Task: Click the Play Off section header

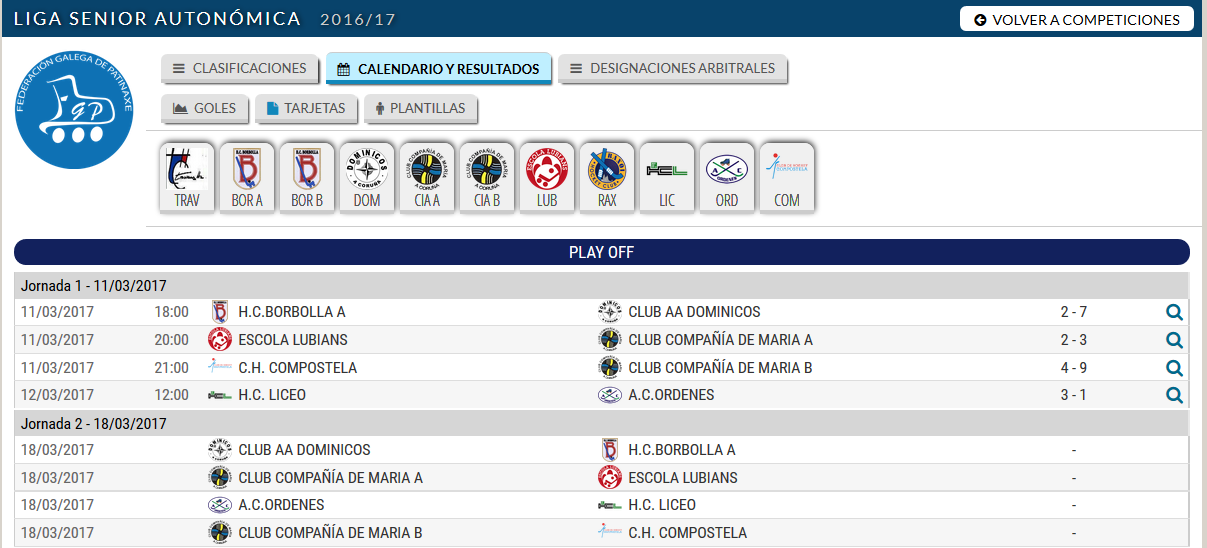Action: click(602, 252)
